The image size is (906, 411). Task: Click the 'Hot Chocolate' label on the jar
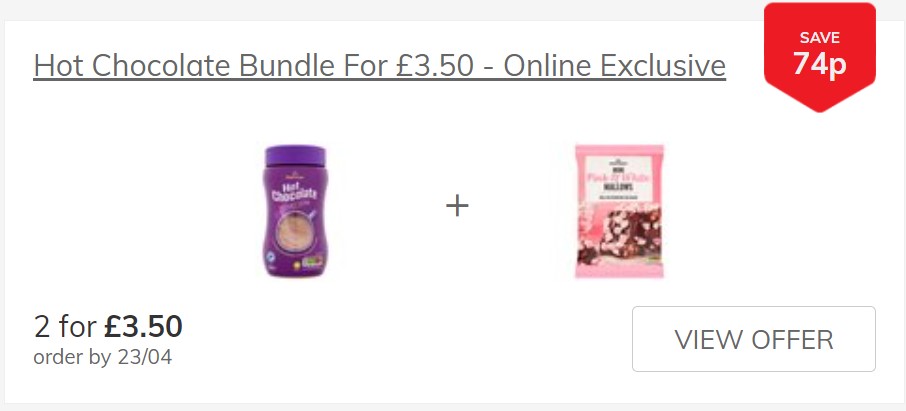(295, 192)
